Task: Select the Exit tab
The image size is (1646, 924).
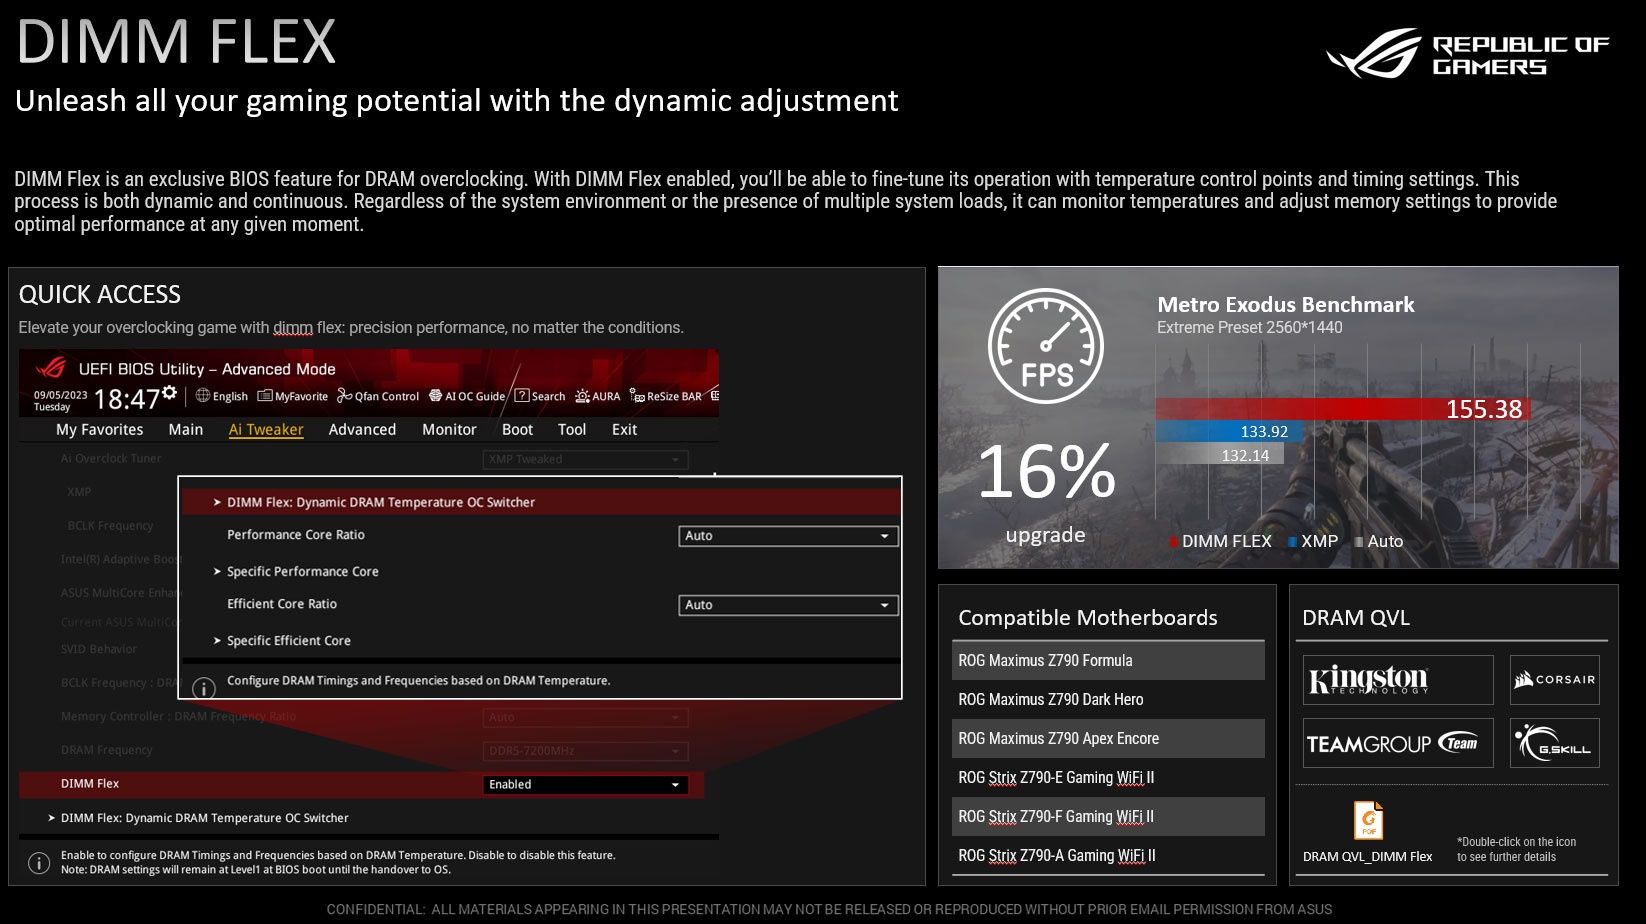Action: [x=624, y=429]
